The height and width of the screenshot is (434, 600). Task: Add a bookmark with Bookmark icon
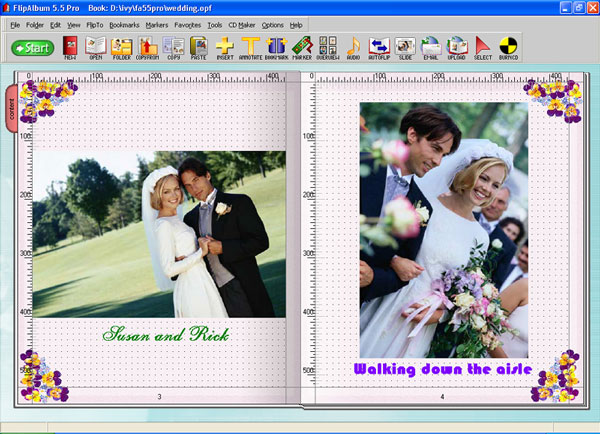pyautogui.click(x=276, y=48)
